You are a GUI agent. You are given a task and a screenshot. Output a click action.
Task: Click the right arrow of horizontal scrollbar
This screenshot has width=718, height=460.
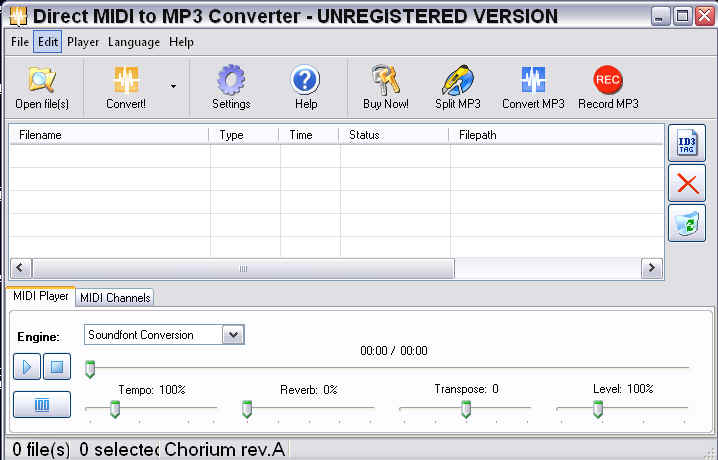(x=652, y=268)
